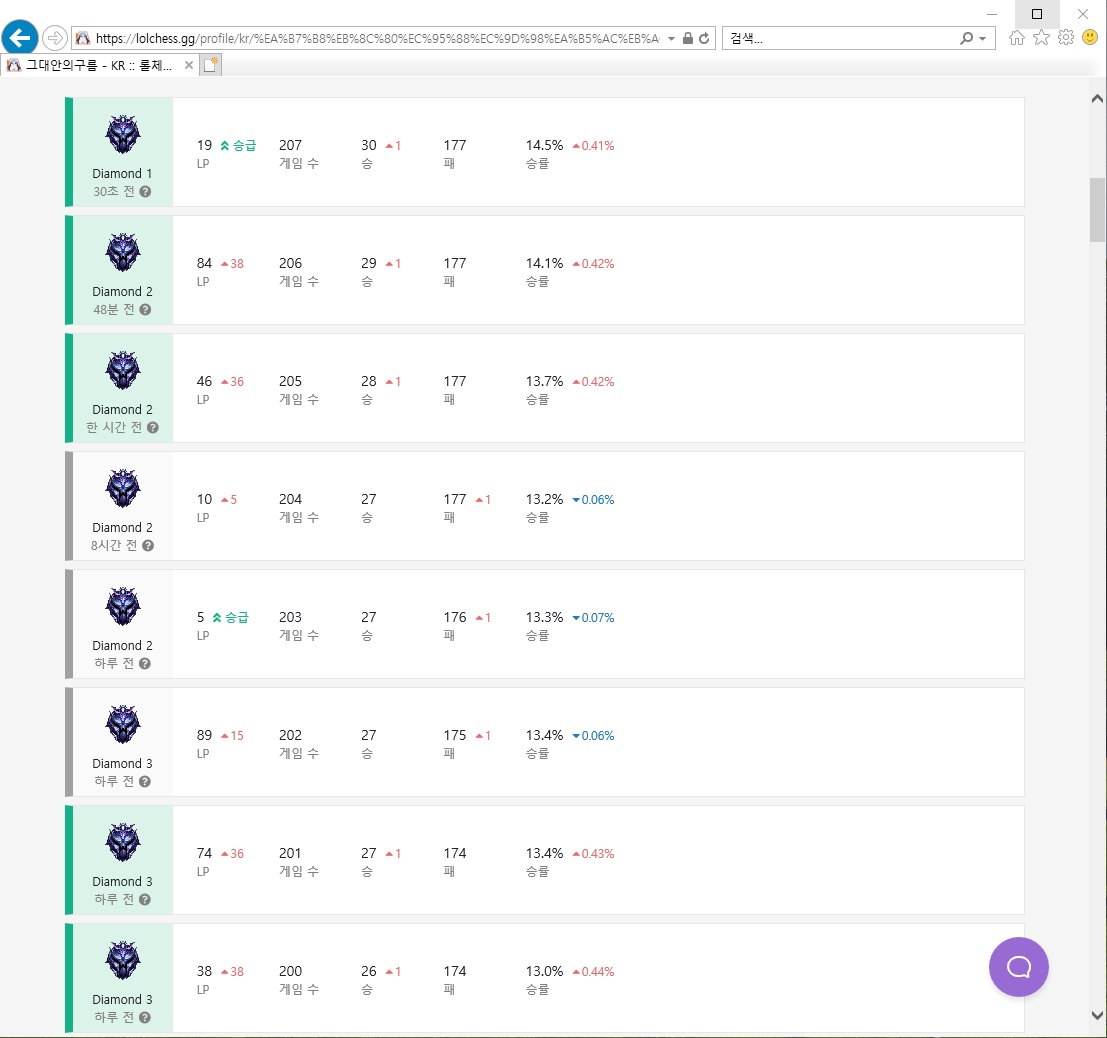Image resolution: width=1107 pixels, height=1038 pixels.
Task: Open the search provider dropdown arrow
Action: [x=983, y=38]
